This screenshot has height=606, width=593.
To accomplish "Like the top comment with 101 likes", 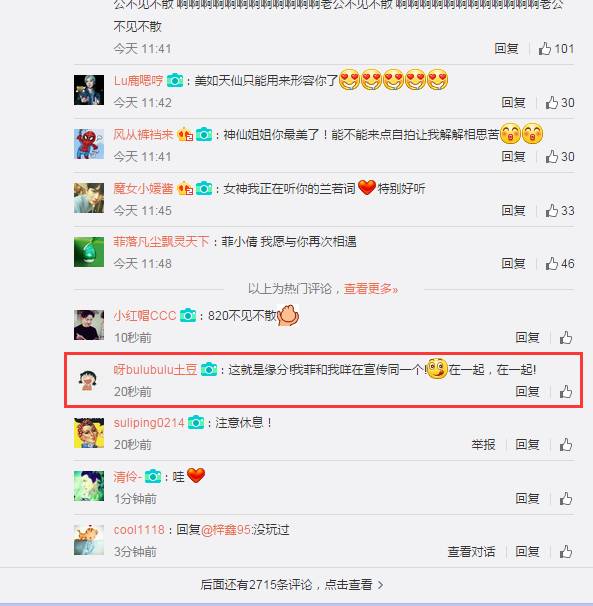I will [556, 49].
